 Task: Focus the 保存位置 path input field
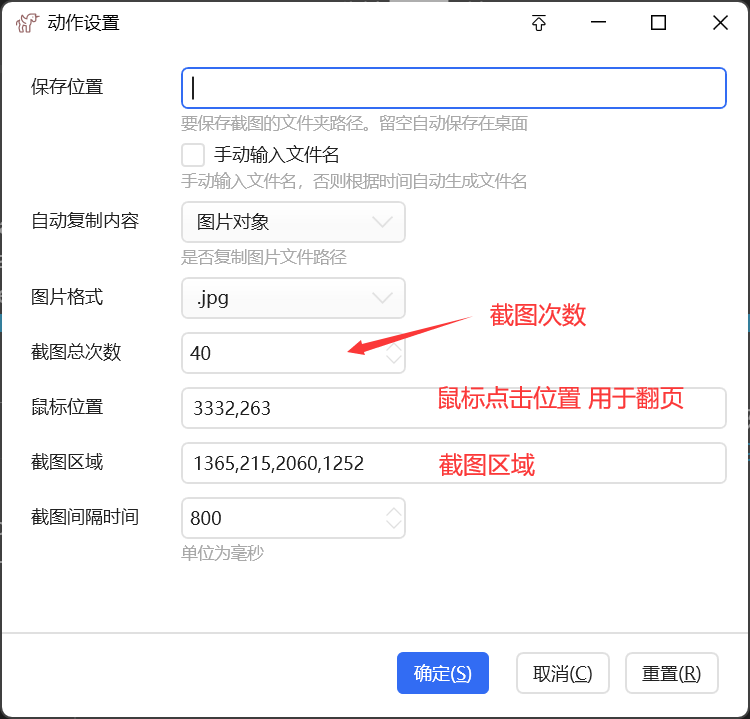pos(454,88)
